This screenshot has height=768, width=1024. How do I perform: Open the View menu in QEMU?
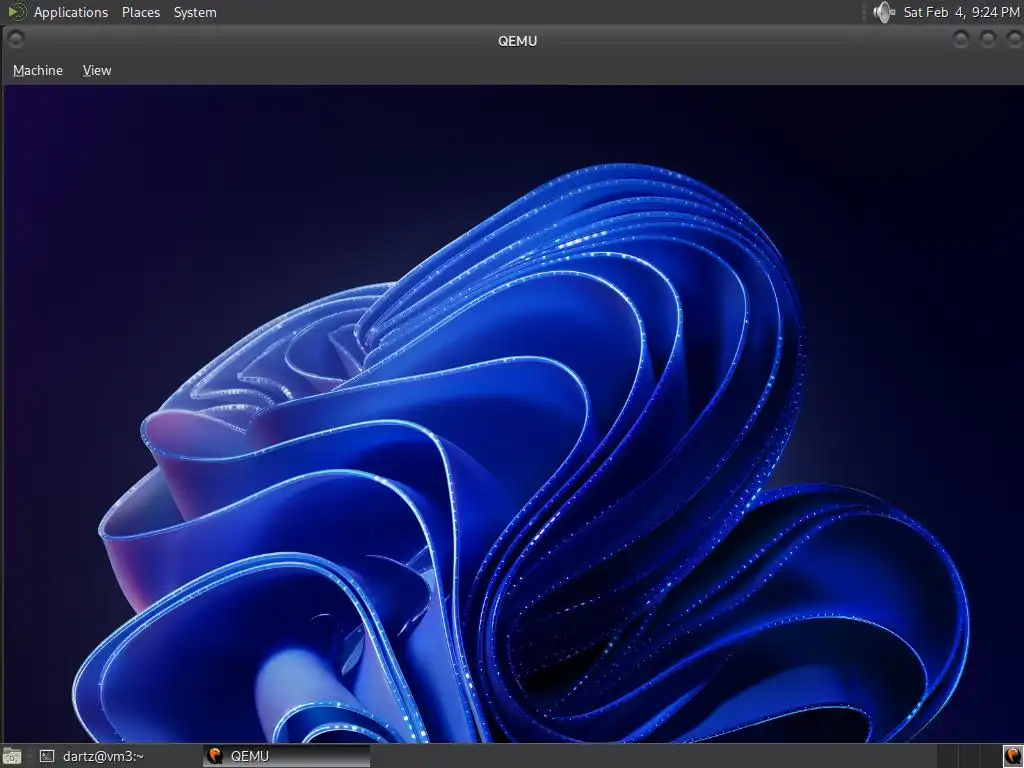(x=97, y=71)
